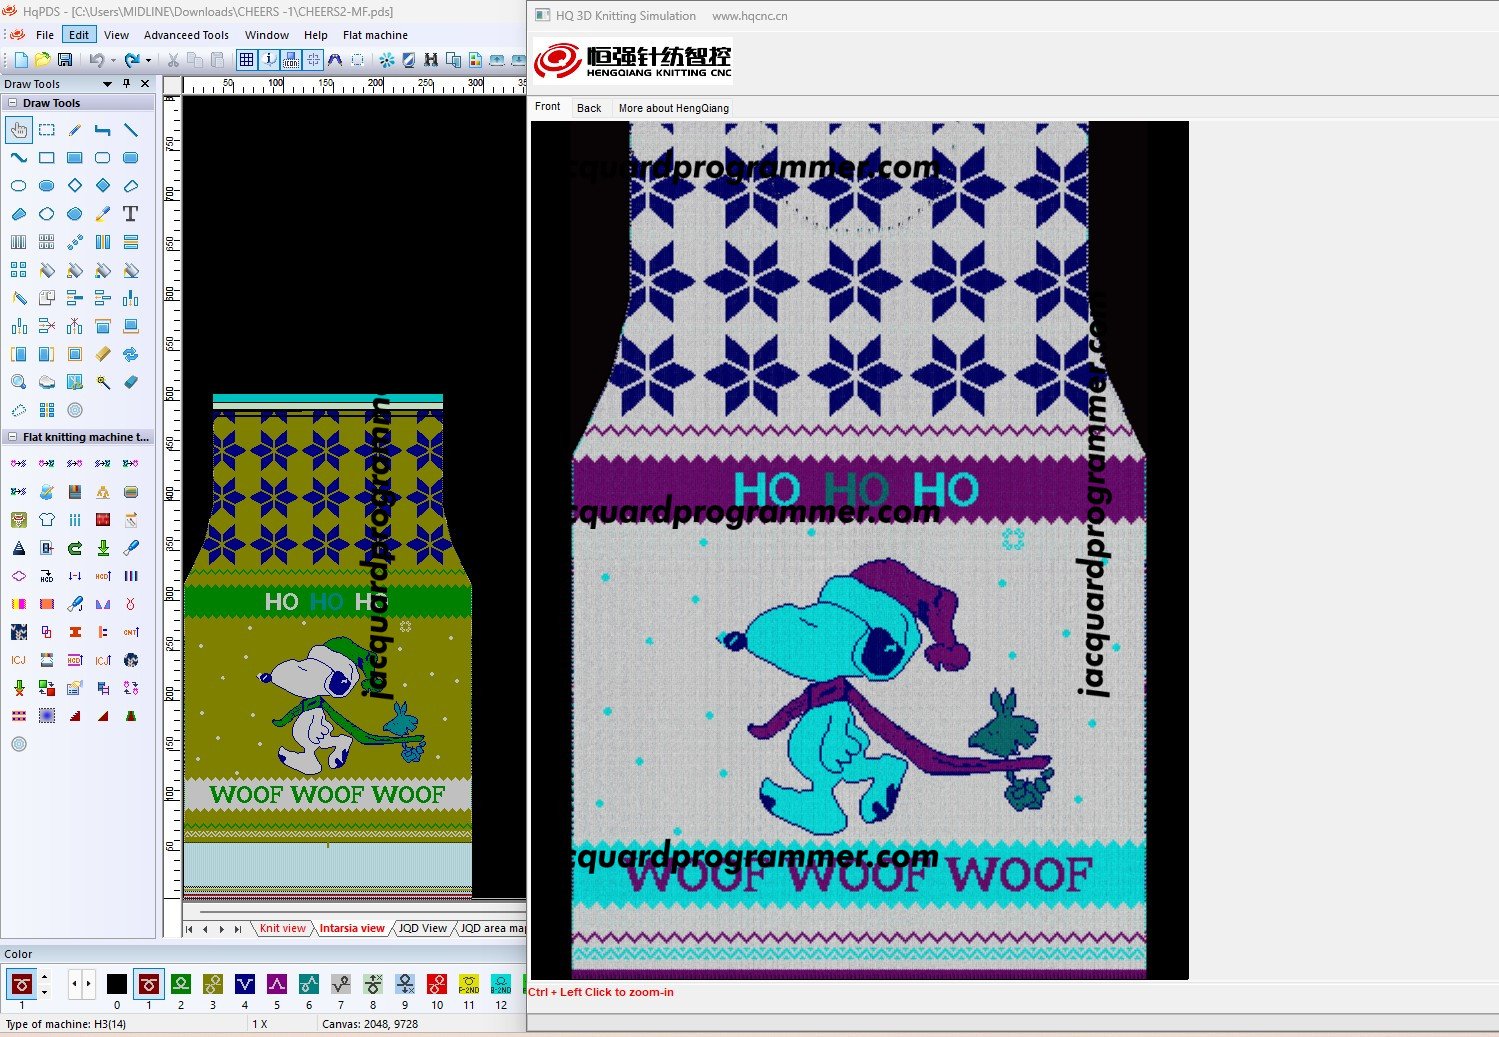This screenshot has width=1499, height=1037.
Task: Click the binoculars Find icon in toolbar
Action: tap(430, 60)
